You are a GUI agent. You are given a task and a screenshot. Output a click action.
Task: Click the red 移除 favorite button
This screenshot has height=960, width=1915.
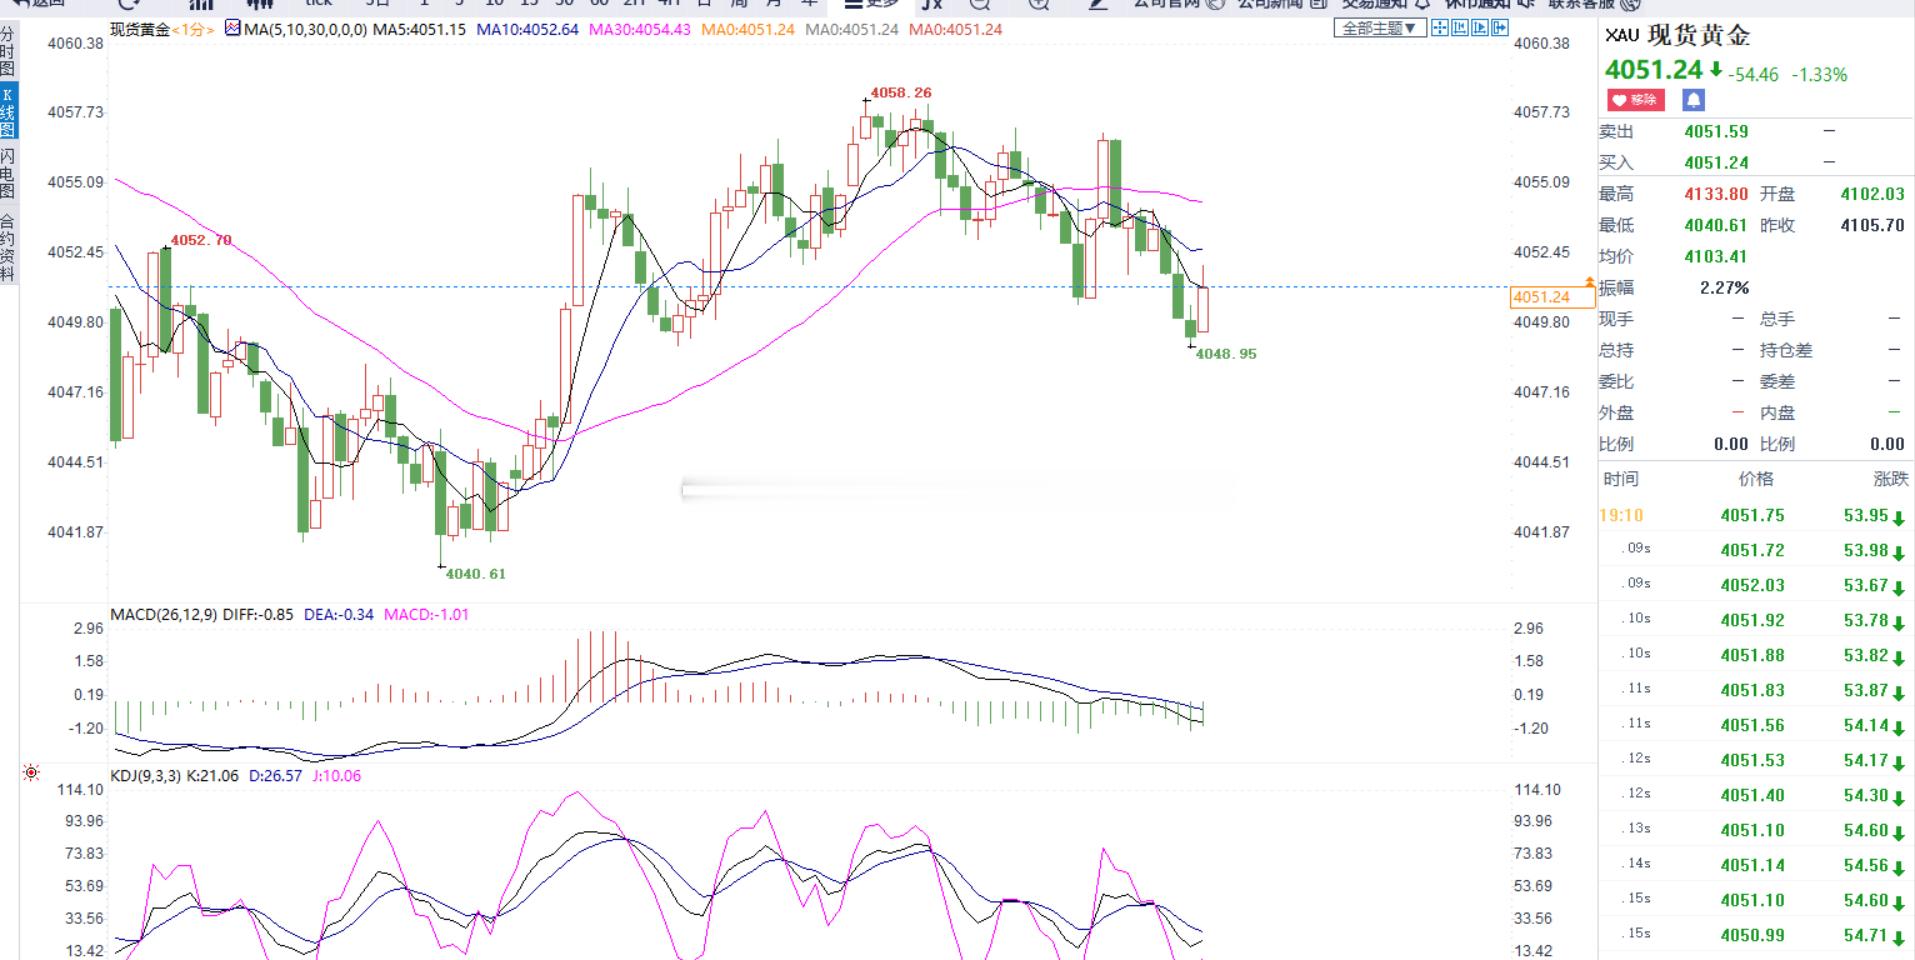(x=1636, y=100)
